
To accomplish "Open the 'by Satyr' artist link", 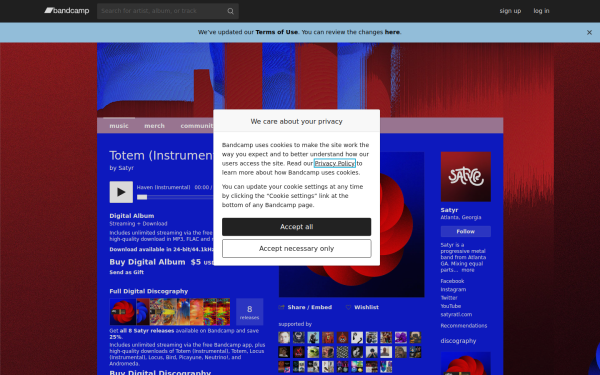I will (x=126, y=168).
